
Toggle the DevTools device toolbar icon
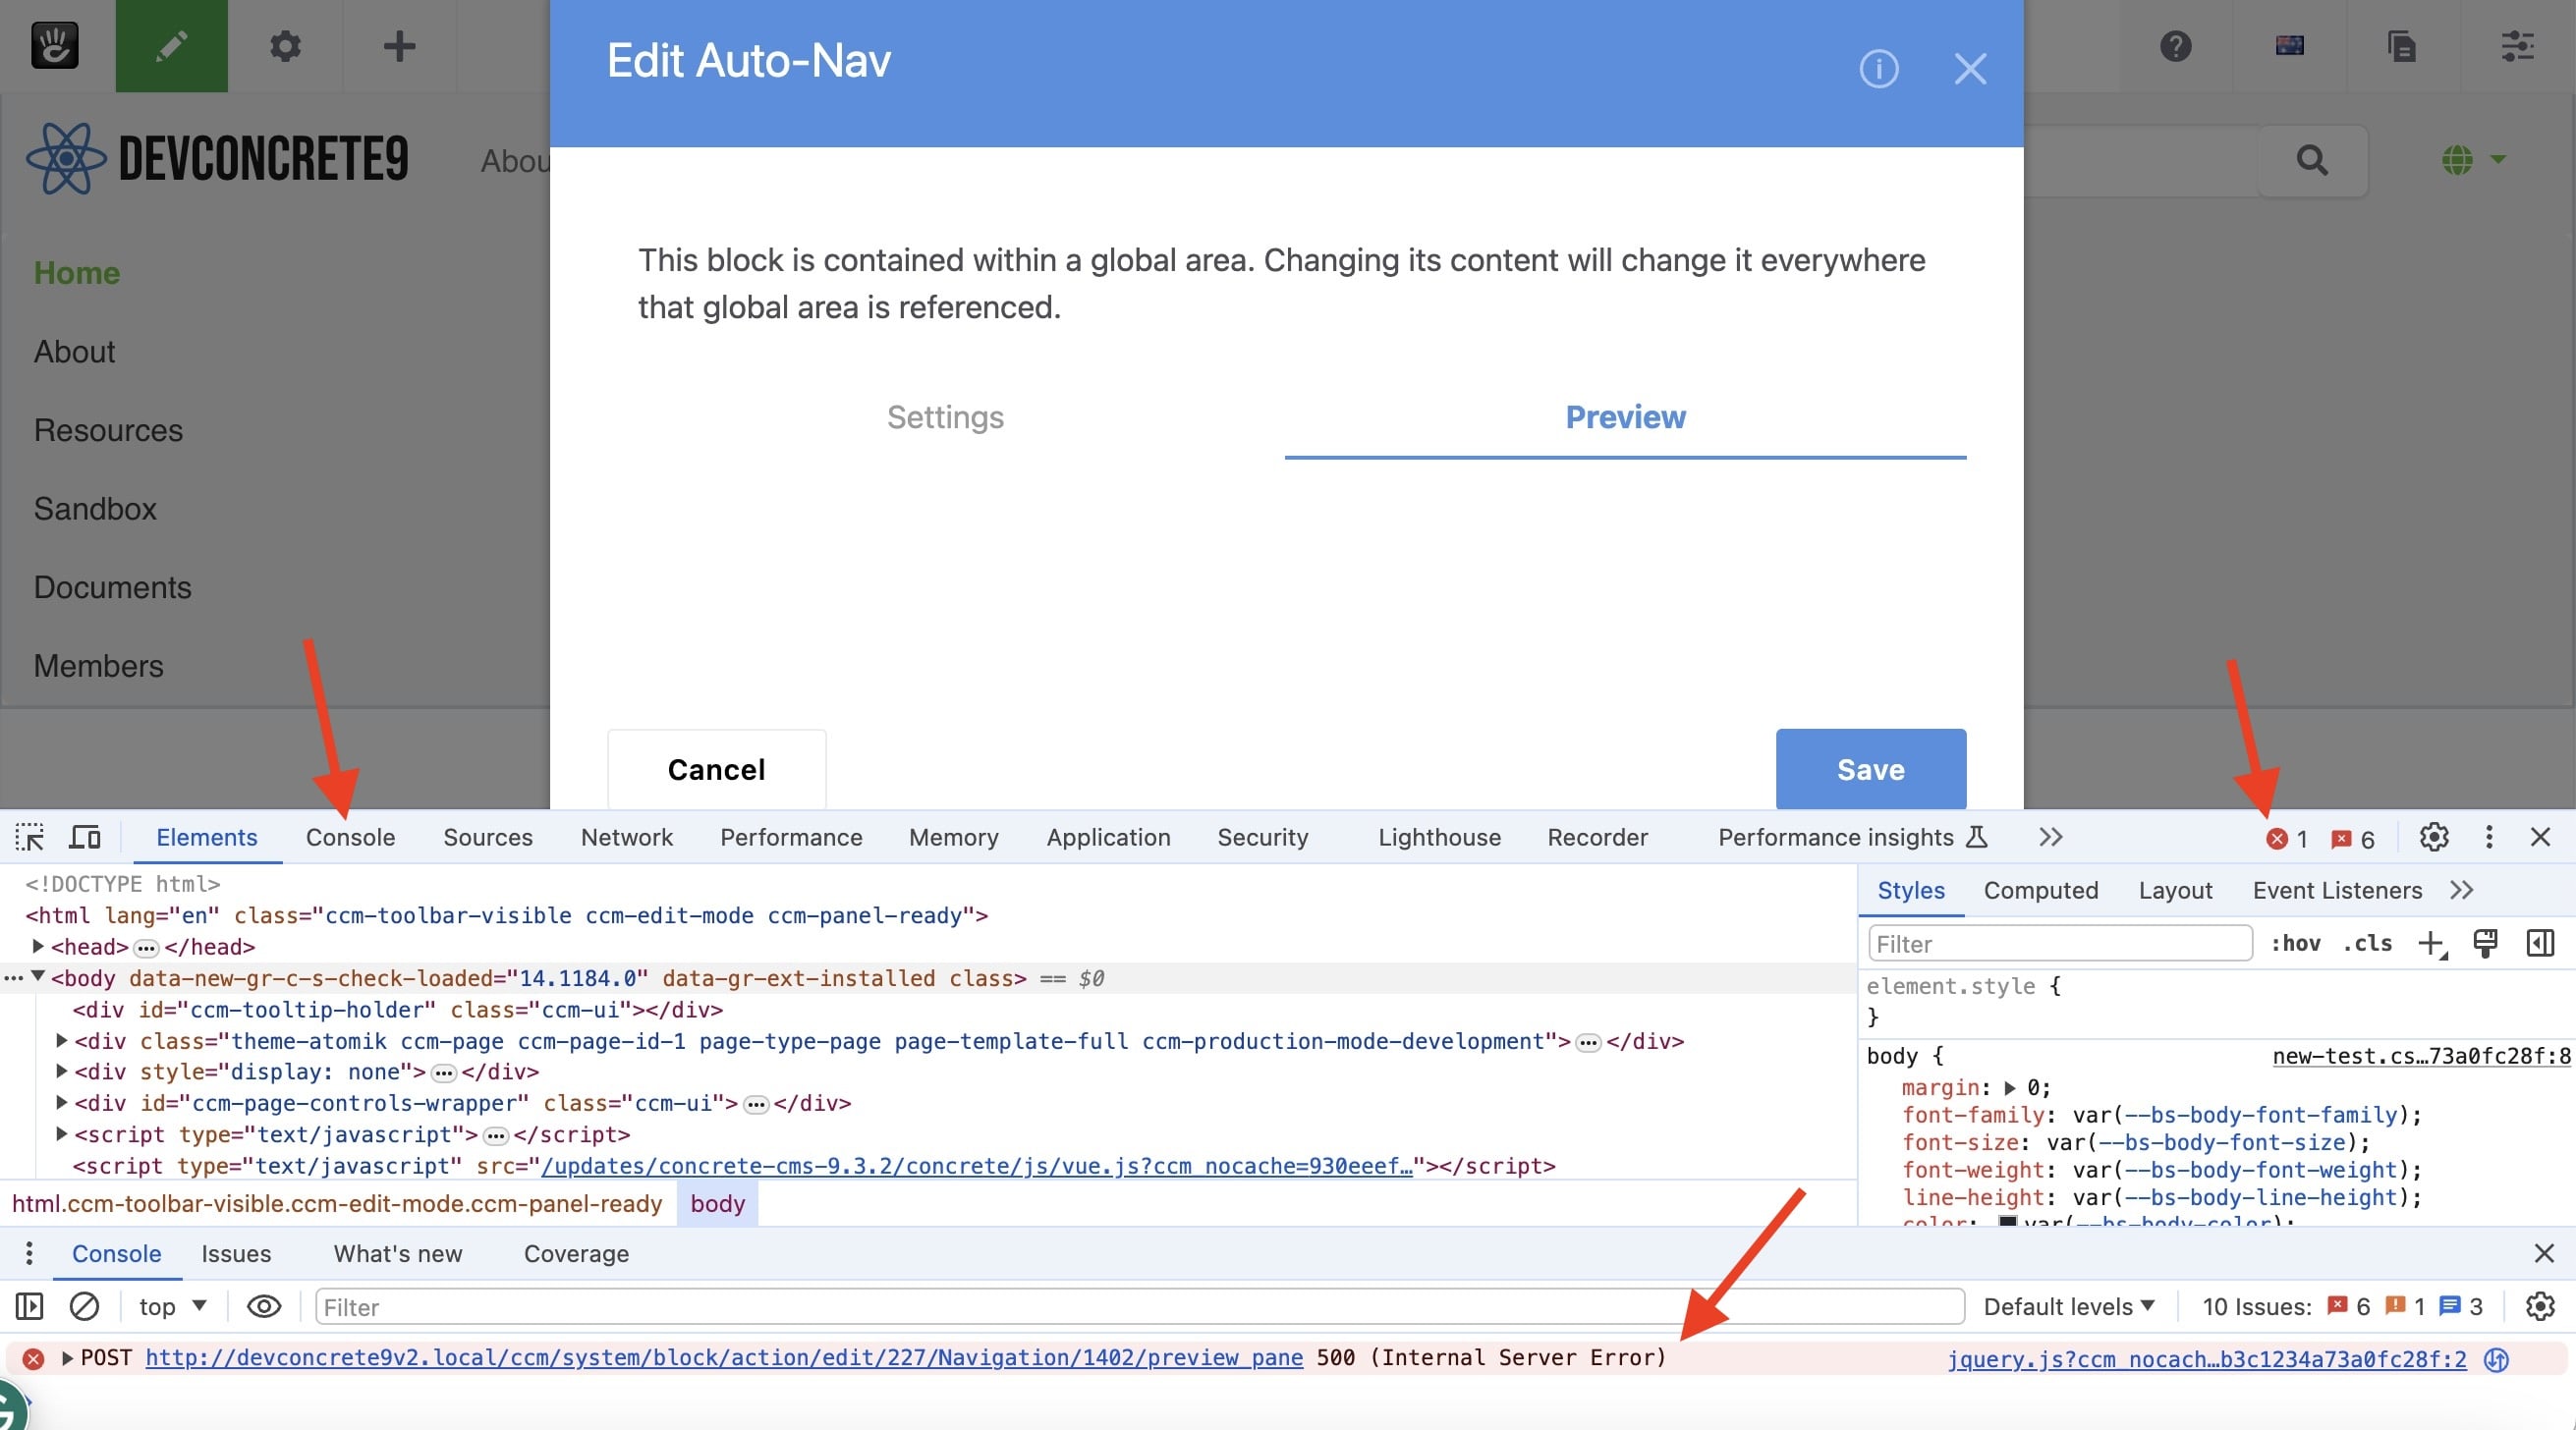[85, 837]
